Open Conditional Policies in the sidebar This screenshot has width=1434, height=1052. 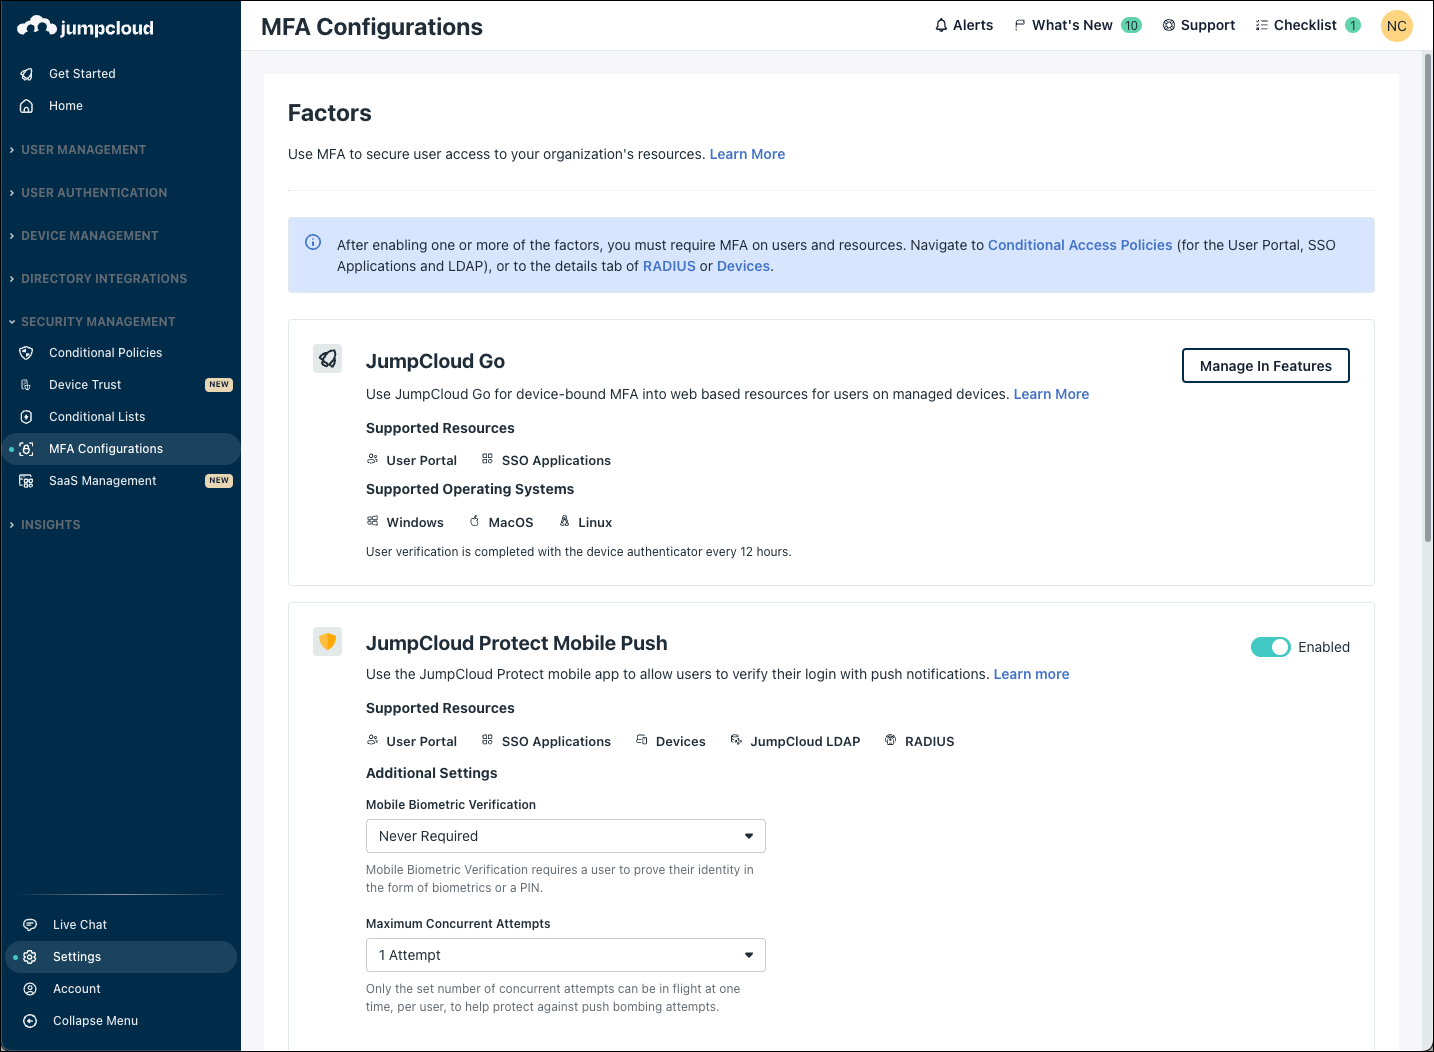coord(106,353)
